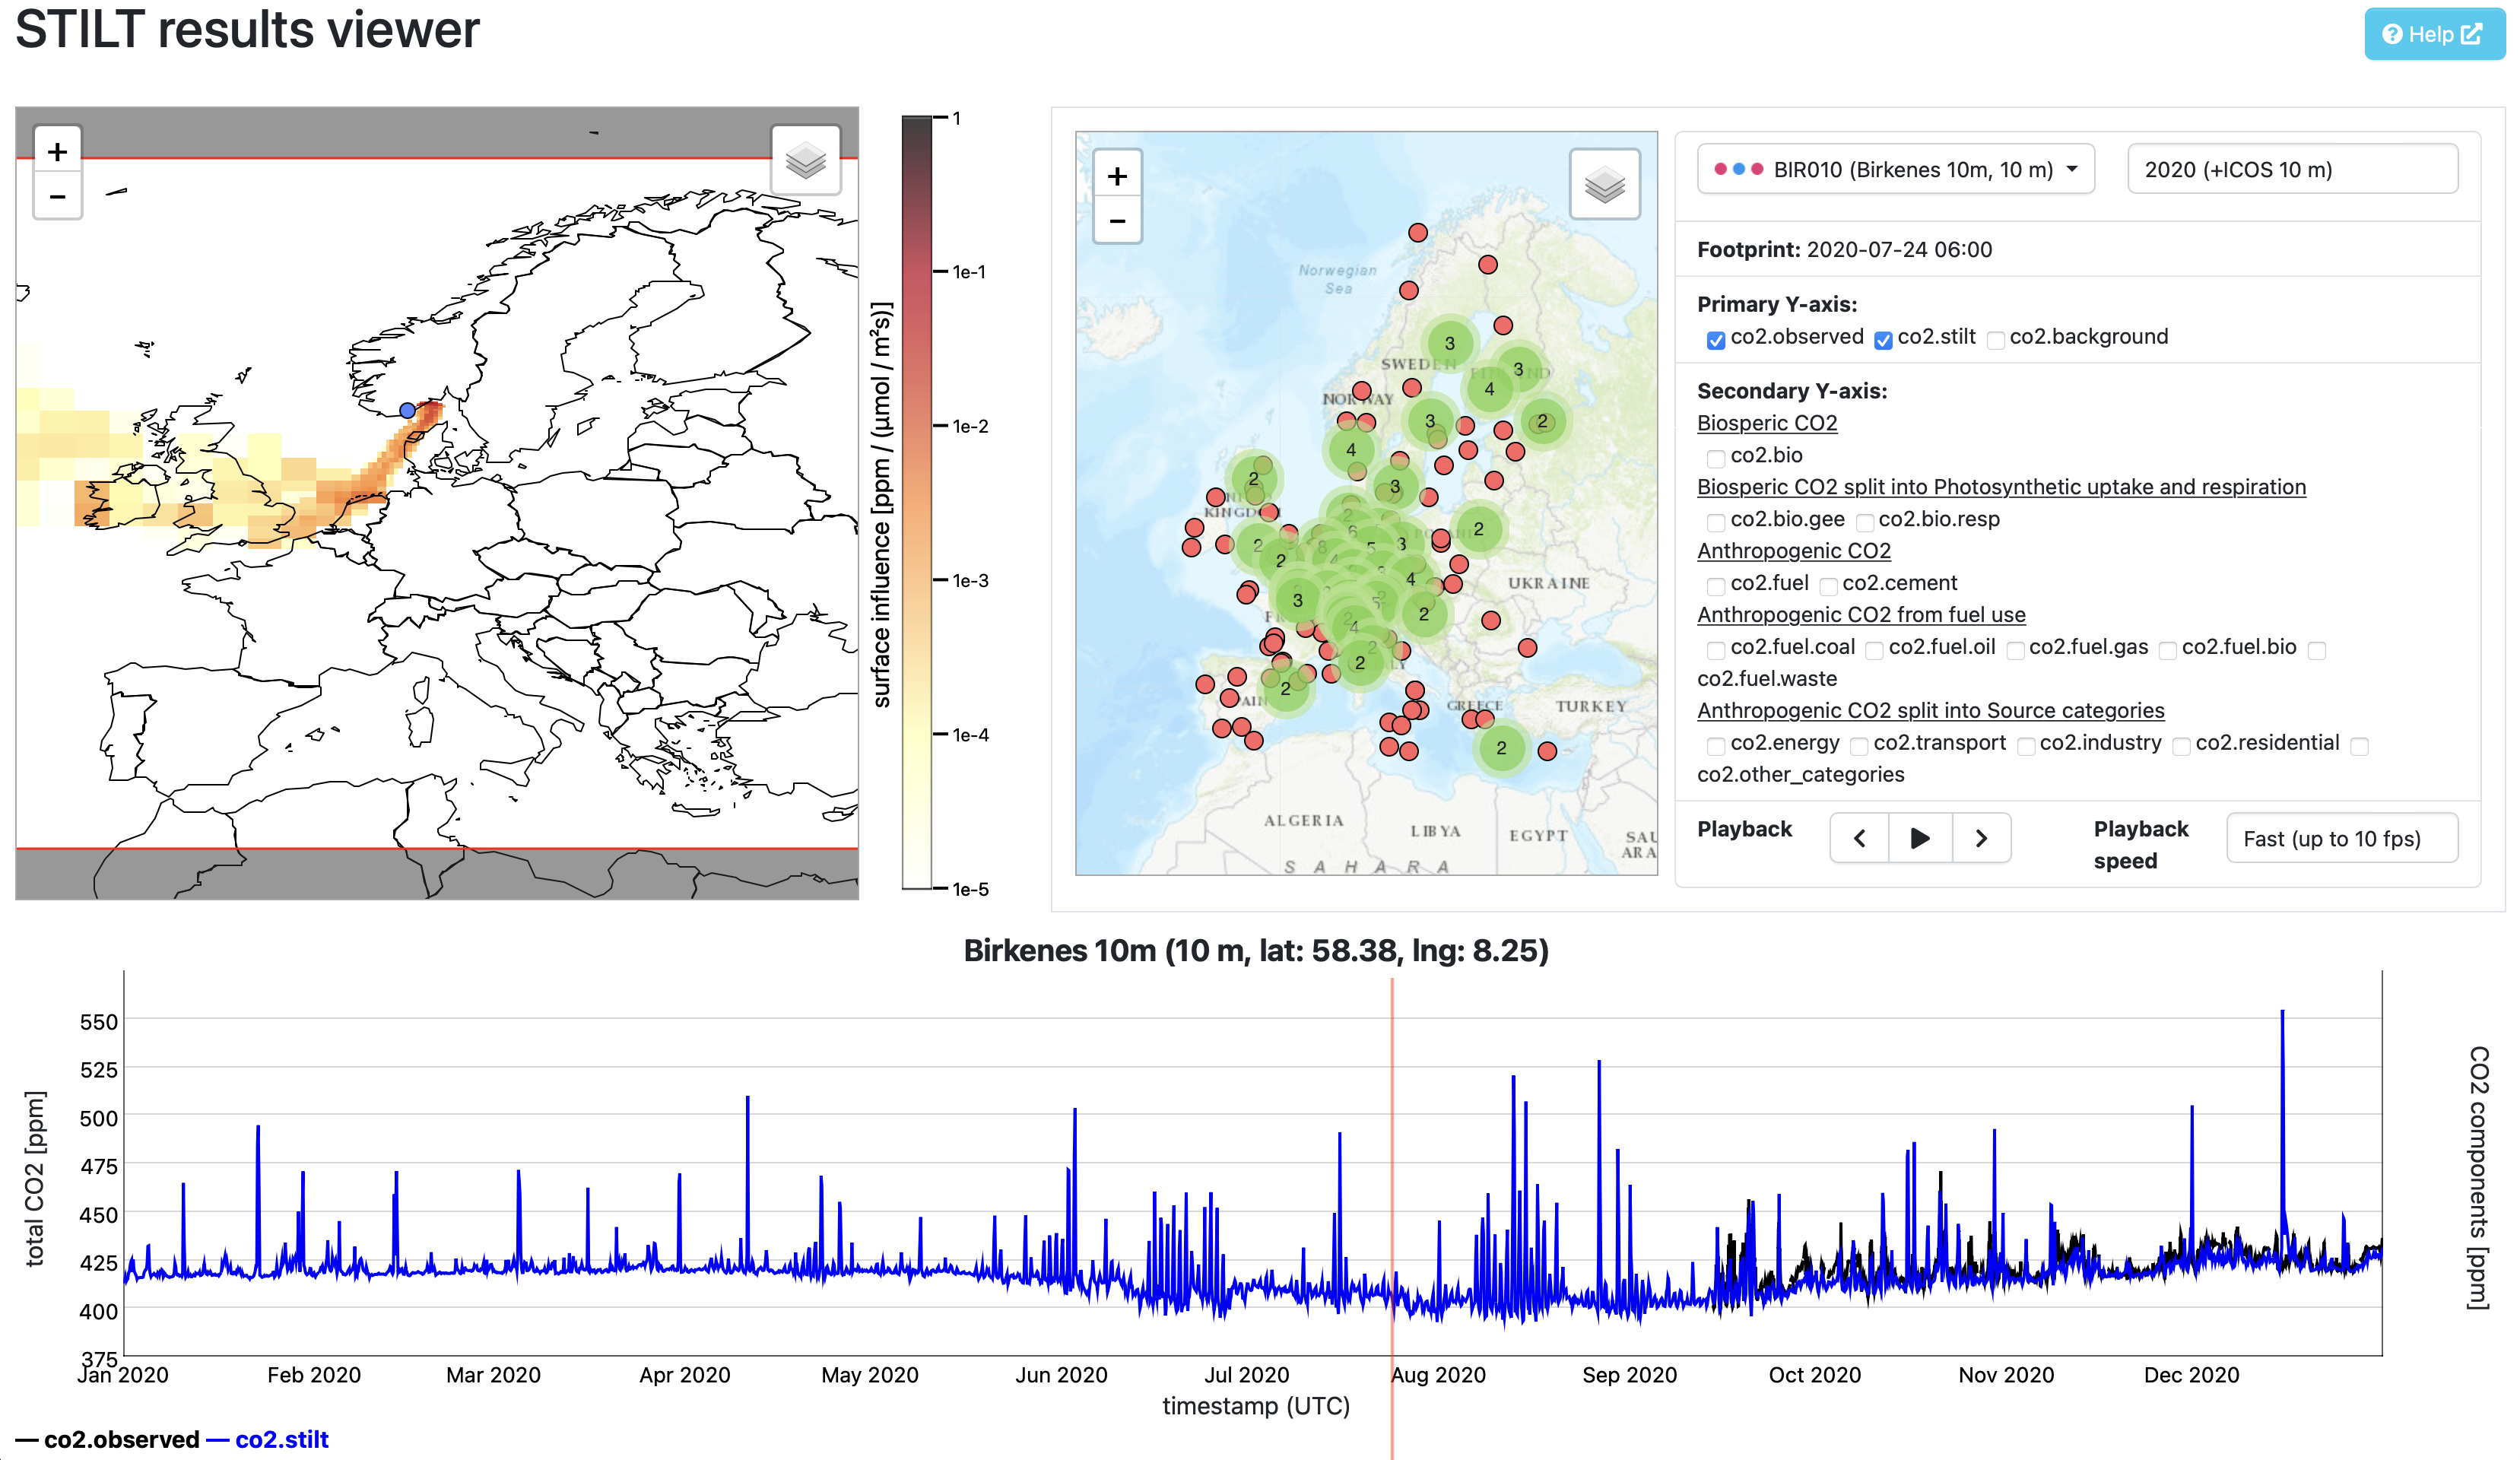The image size is (2520, 1460).
Task: Zoom out on the footprint map
Action: pos(57,197)
